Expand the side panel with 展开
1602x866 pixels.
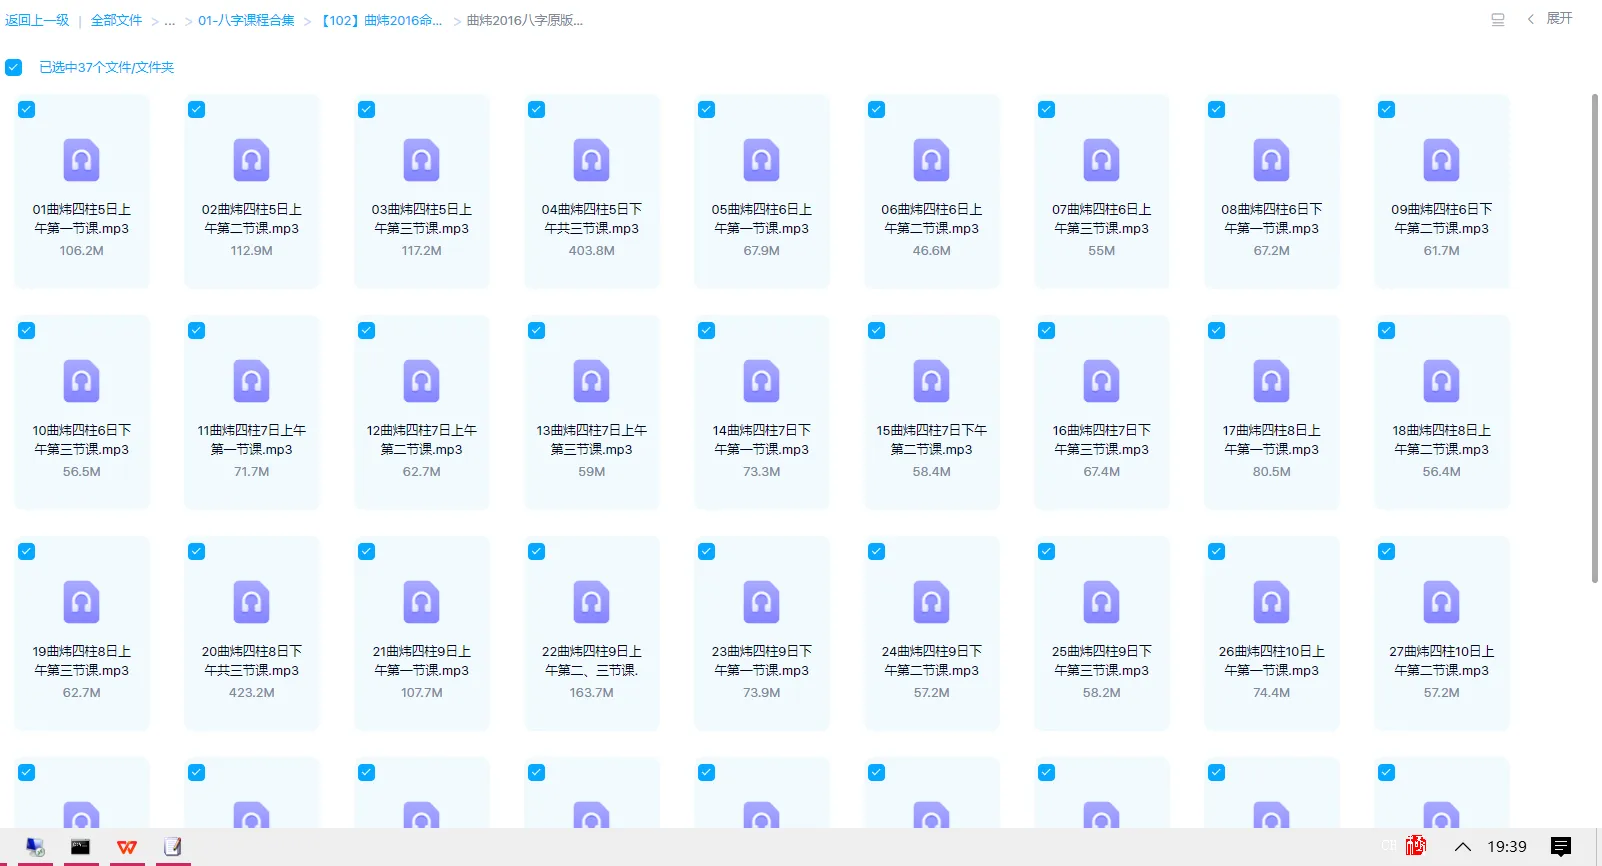click(1558, 19)
